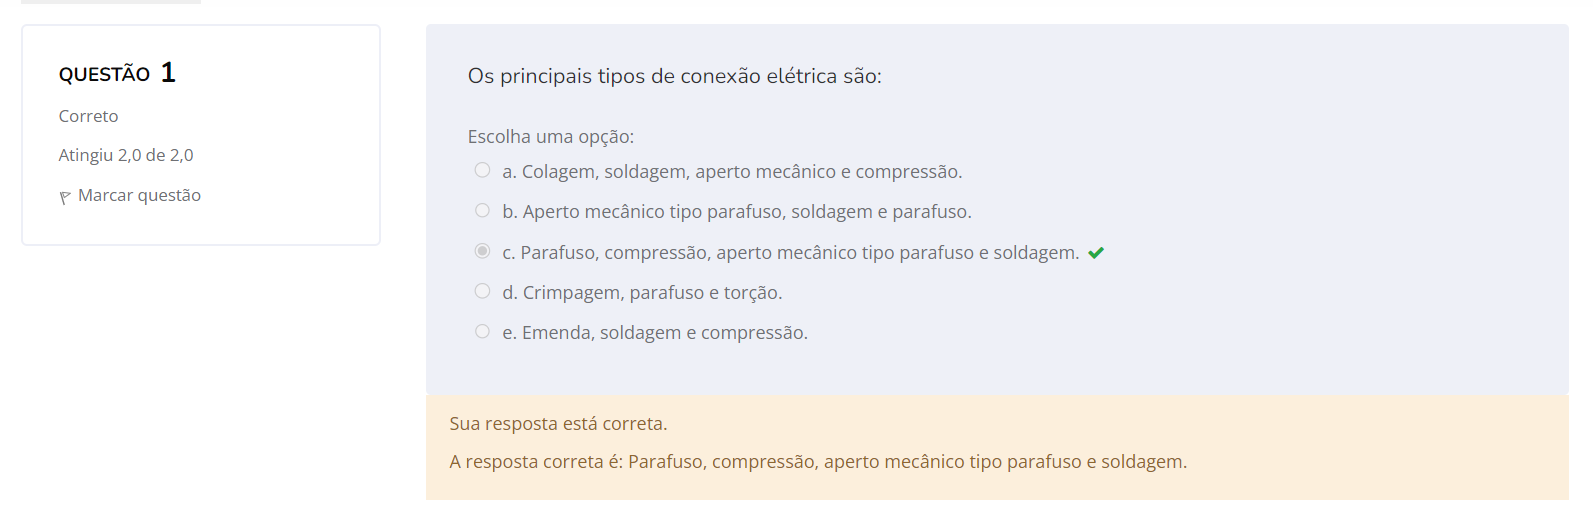Open the Marcar questão link
Viewport: 1593px width, 514px height.
[x=139, y=195]
